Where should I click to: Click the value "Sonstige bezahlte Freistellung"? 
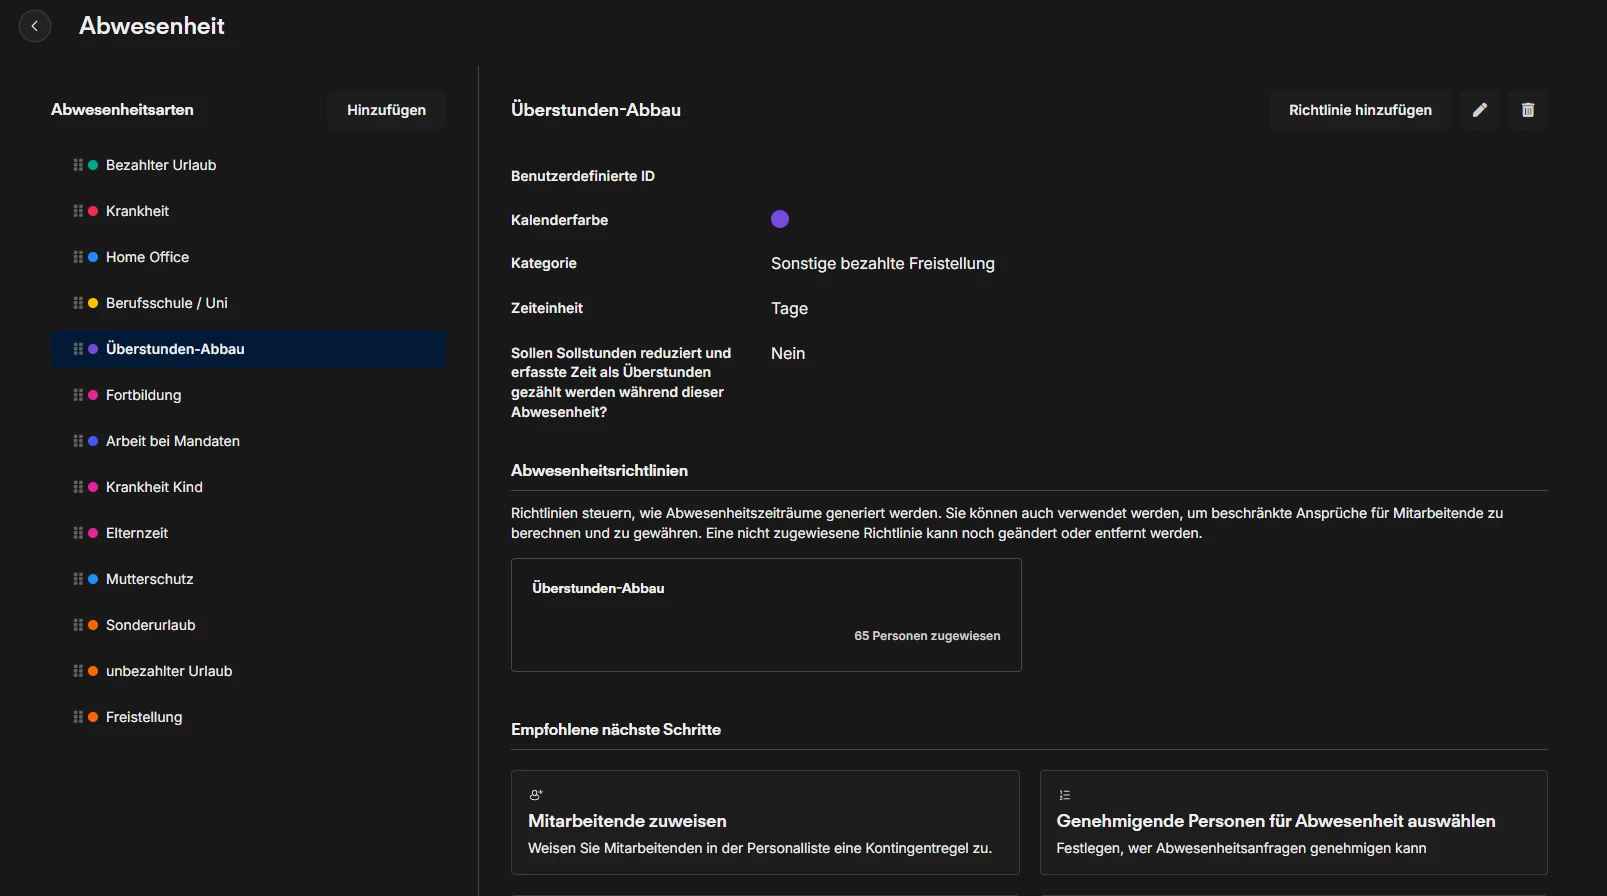[x=883, y=264]
